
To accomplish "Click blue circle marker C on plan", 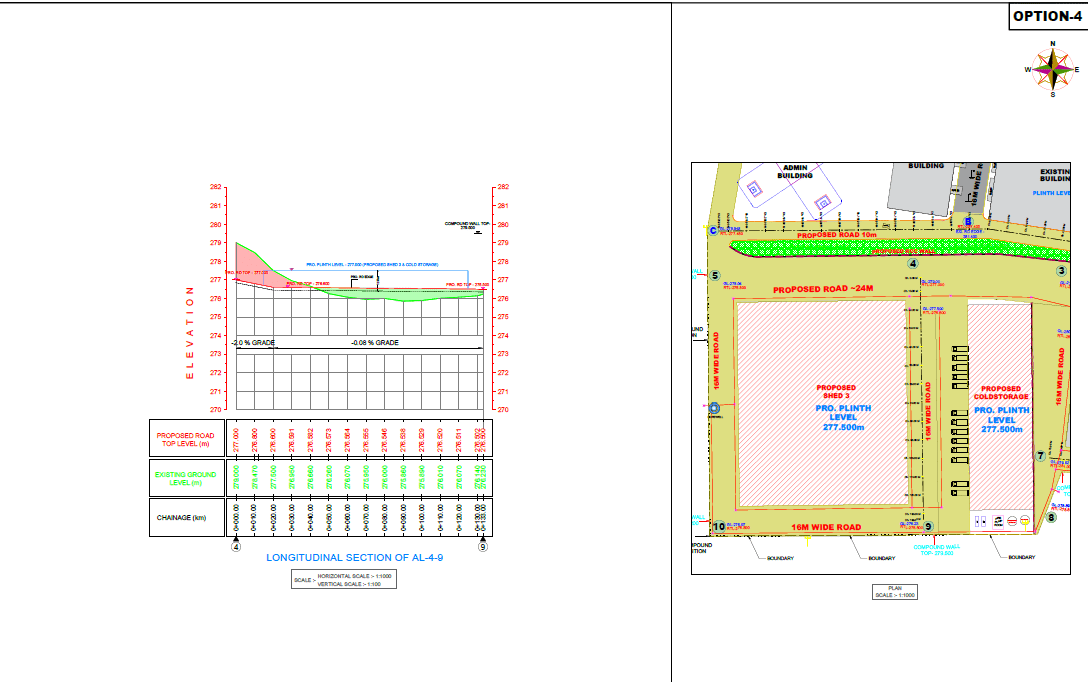I will click(713, 231).
